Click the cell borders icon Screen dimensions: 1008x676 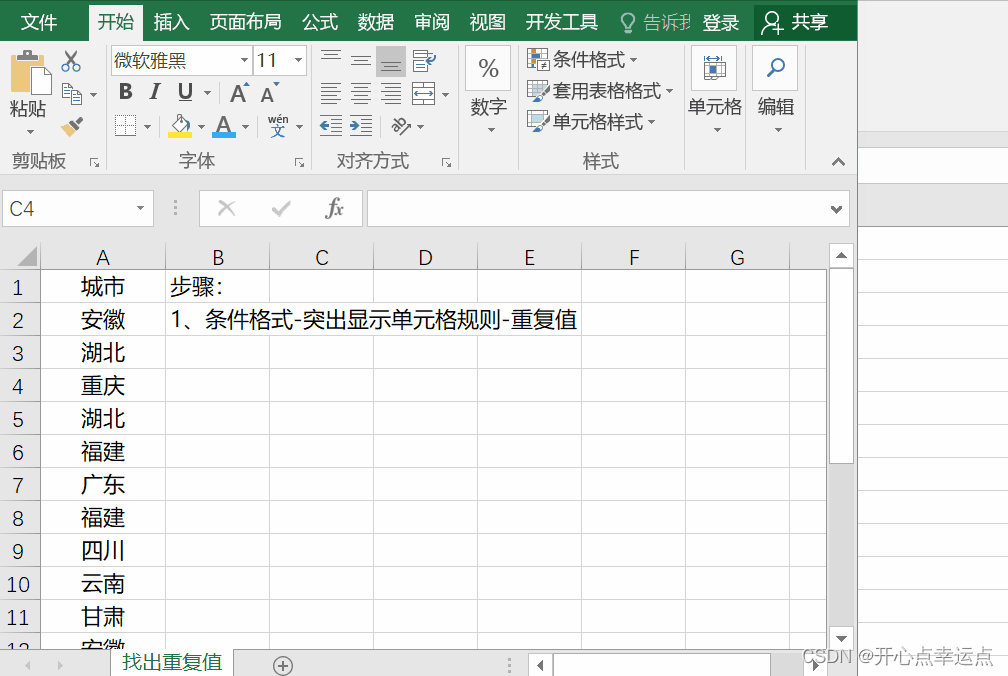125,126
